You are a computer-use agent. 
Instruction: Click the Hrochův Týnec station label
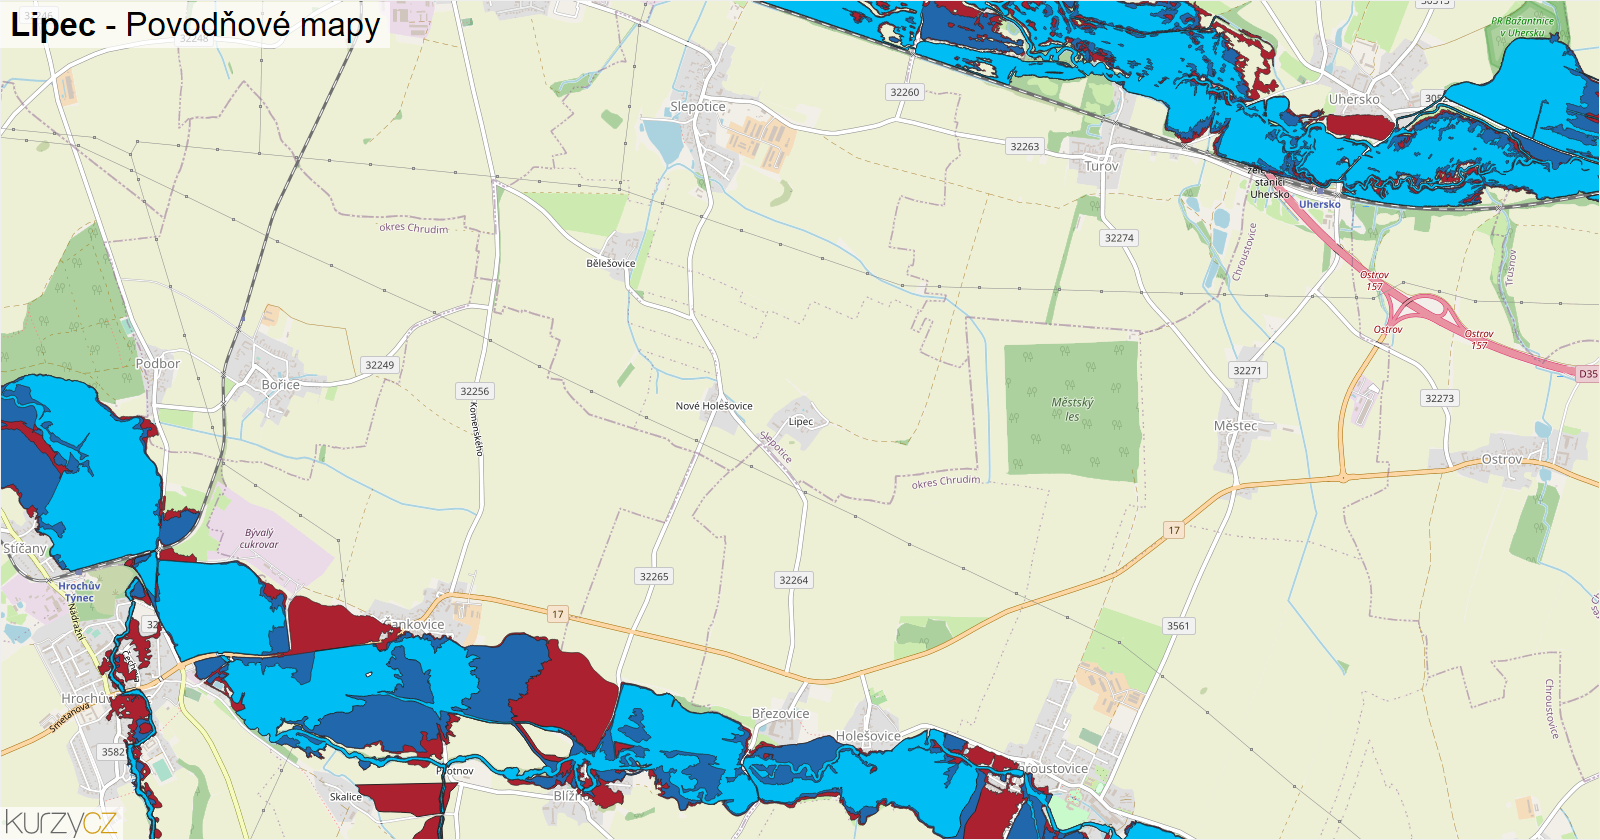point(79,592)
